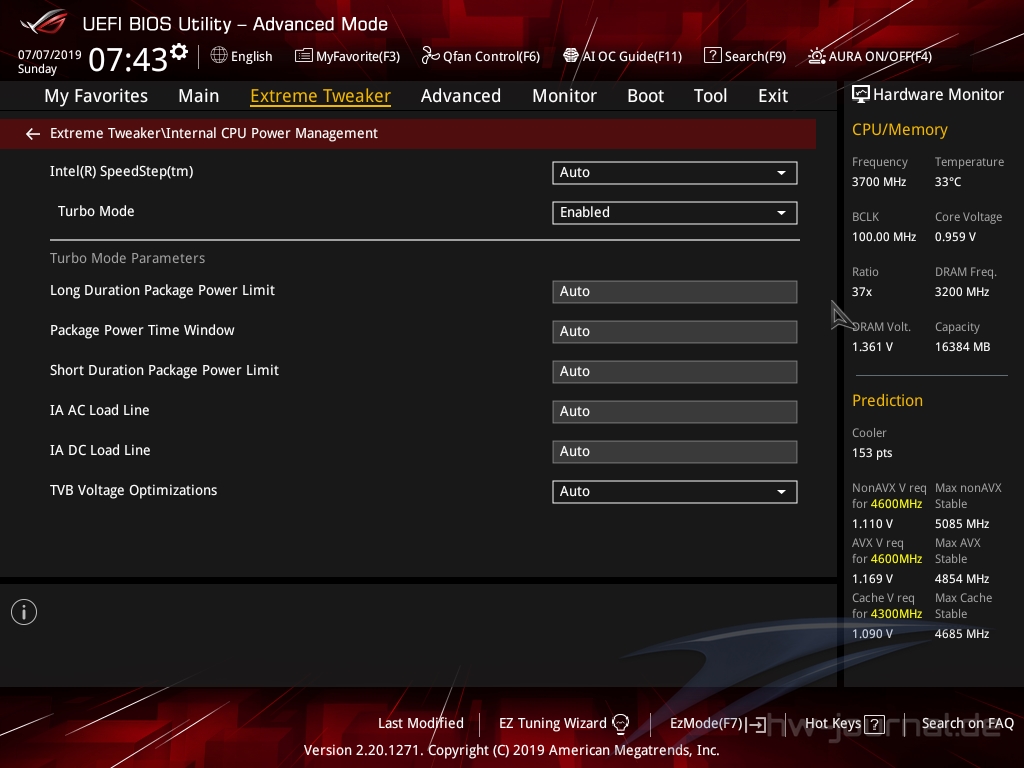Click the Hot Keys question mark icon
1024x768 pixels.
874,724
